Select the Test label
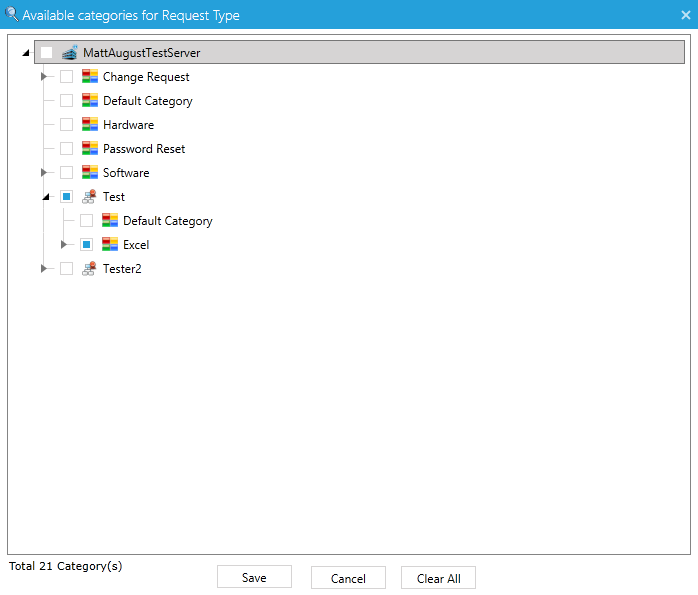This screenshot has height=595, width=698. coord(114,197)
